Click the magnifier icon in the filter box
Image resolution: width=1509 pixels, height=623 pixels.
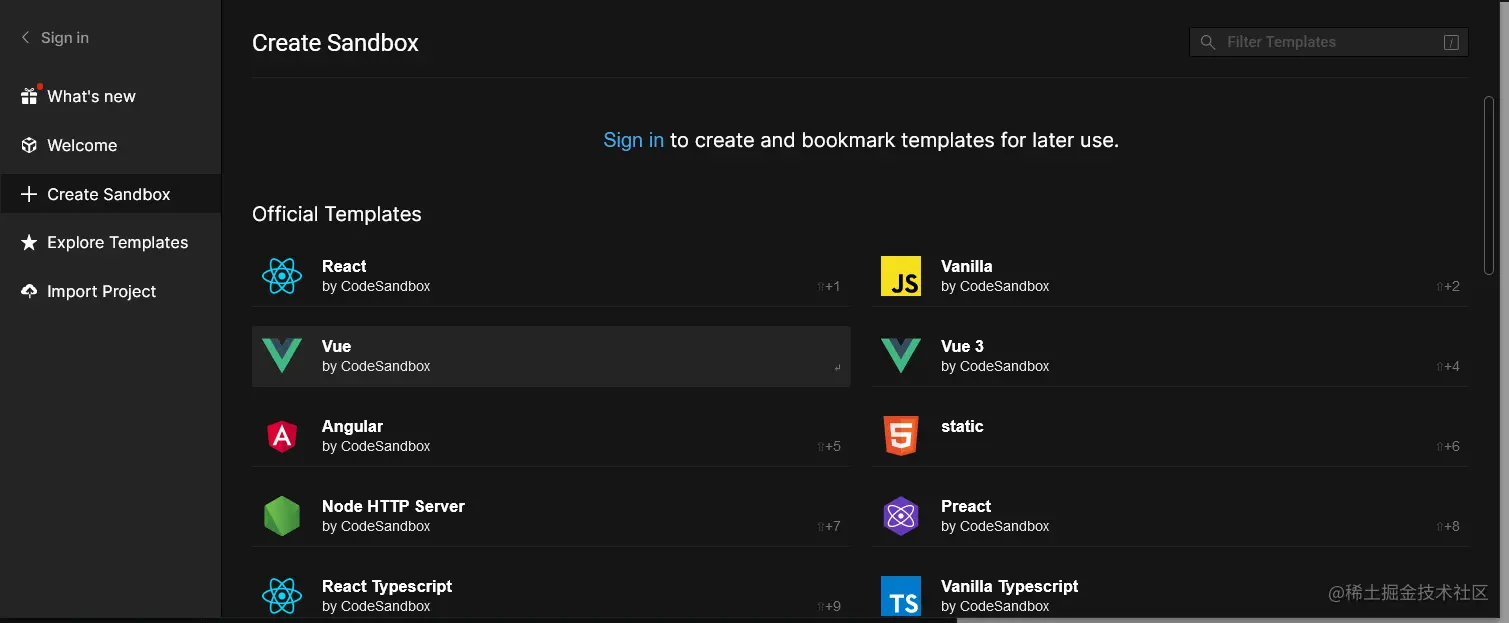tap(1208, 42)
